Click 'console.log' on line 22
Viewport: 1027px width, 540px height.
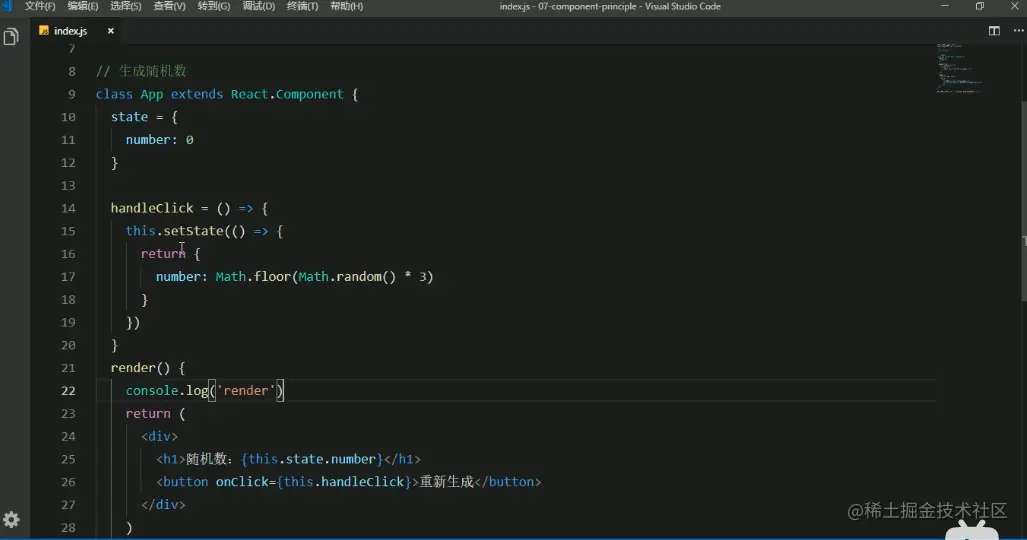(166, 391)
